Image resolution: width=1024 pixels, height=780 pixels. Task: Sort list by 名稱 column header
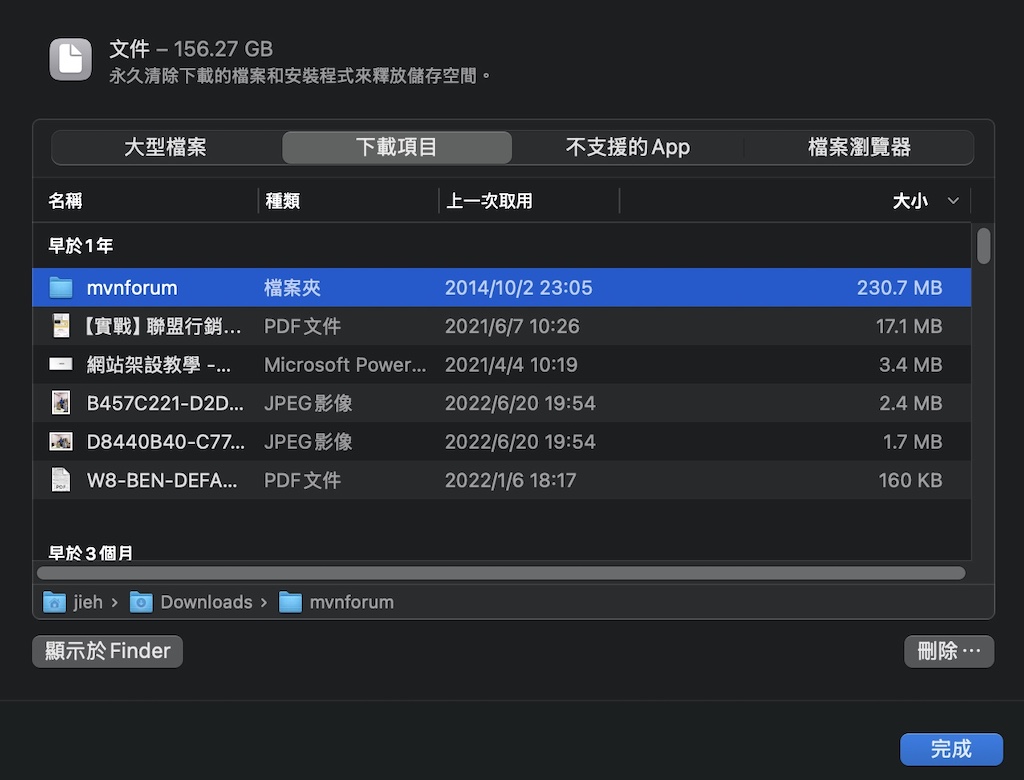pyautogui.click(x=66, y=201)
